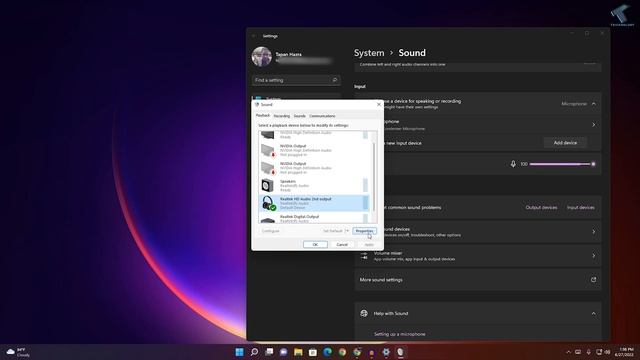Click the playback device list scrollbar
The image size is (640, 360).
(374, 176)
